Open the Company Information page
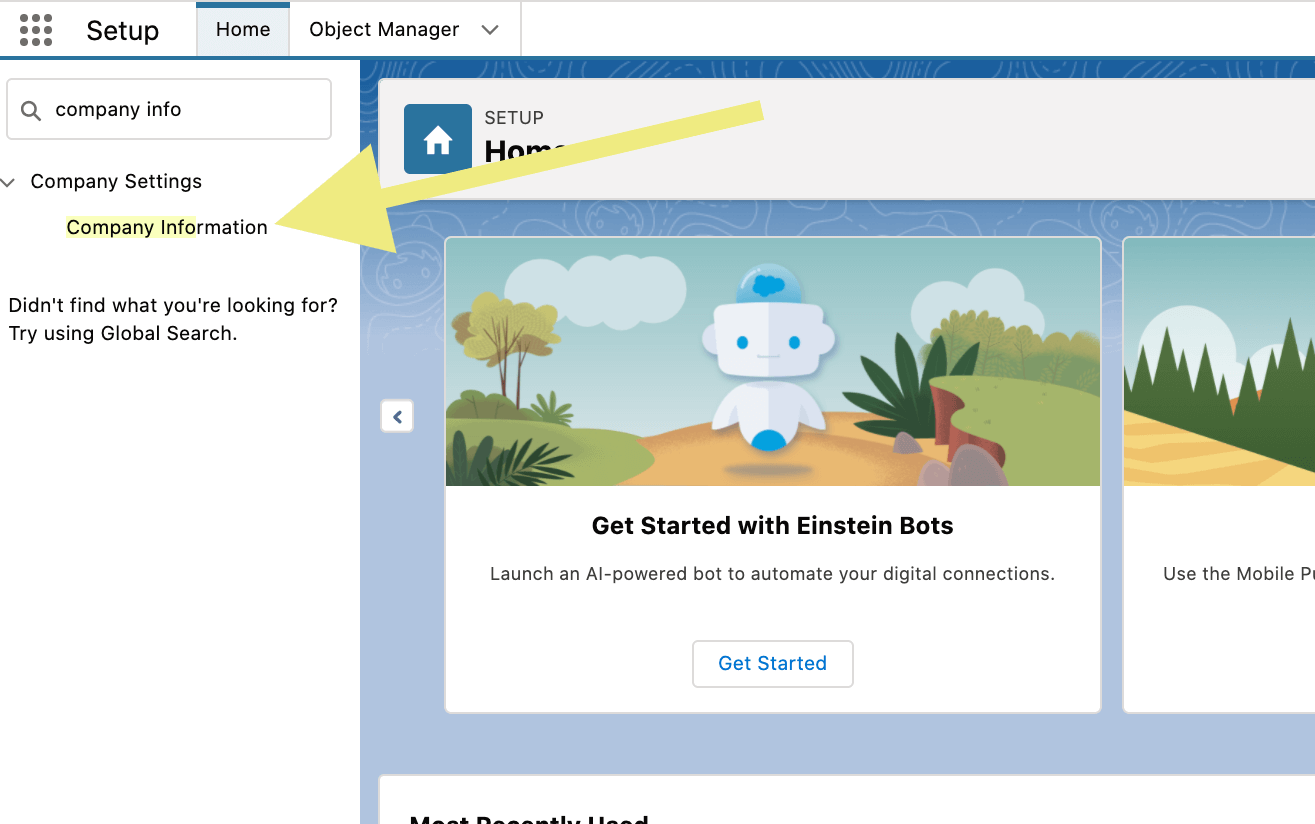Image resolution: width=1315 pixels, height=824 pixels. pos(166,227)
